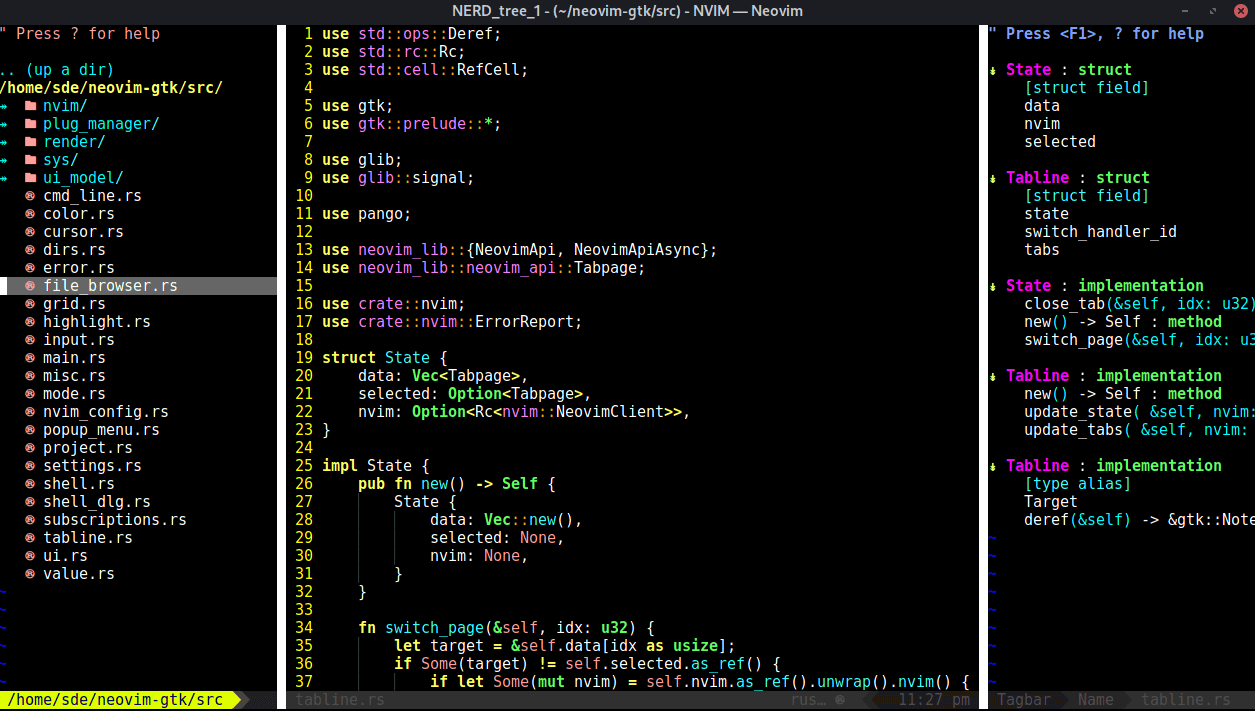Click the Rust icon beside shell_dlg.rs
This screenshot has height=711, width=1255.
pyautogui.click(x=30, y=502)
